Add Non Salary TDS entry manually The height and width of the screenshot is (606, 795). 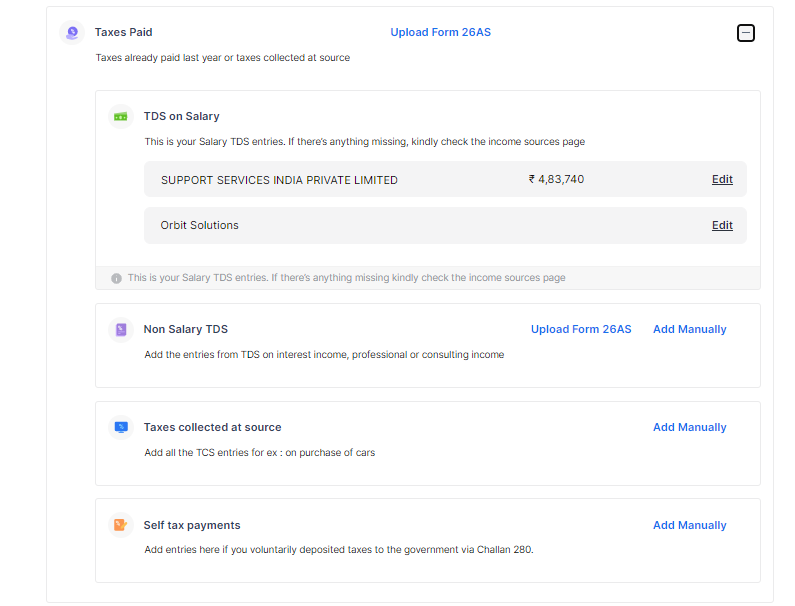point(690,329)
